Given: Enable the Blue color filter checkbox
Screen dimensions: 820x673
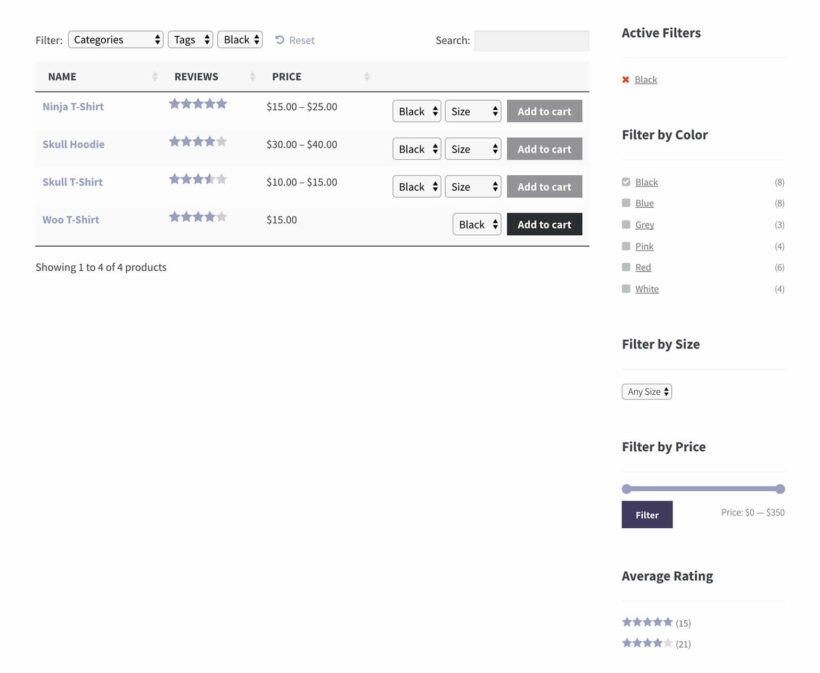Looking at the screenshot, I should pos(625,203).
